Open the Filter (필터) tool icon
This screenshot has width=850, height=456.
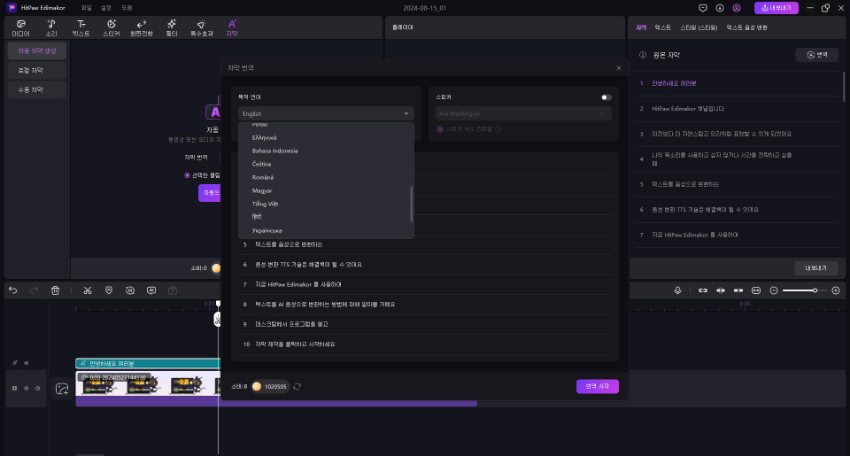[x=171, y=26]
